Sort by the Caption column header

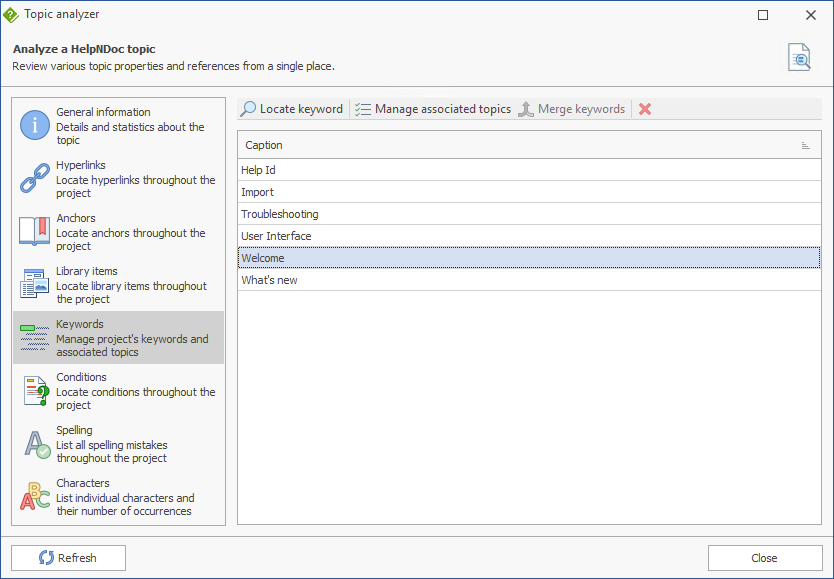click(x=529, y=145)
